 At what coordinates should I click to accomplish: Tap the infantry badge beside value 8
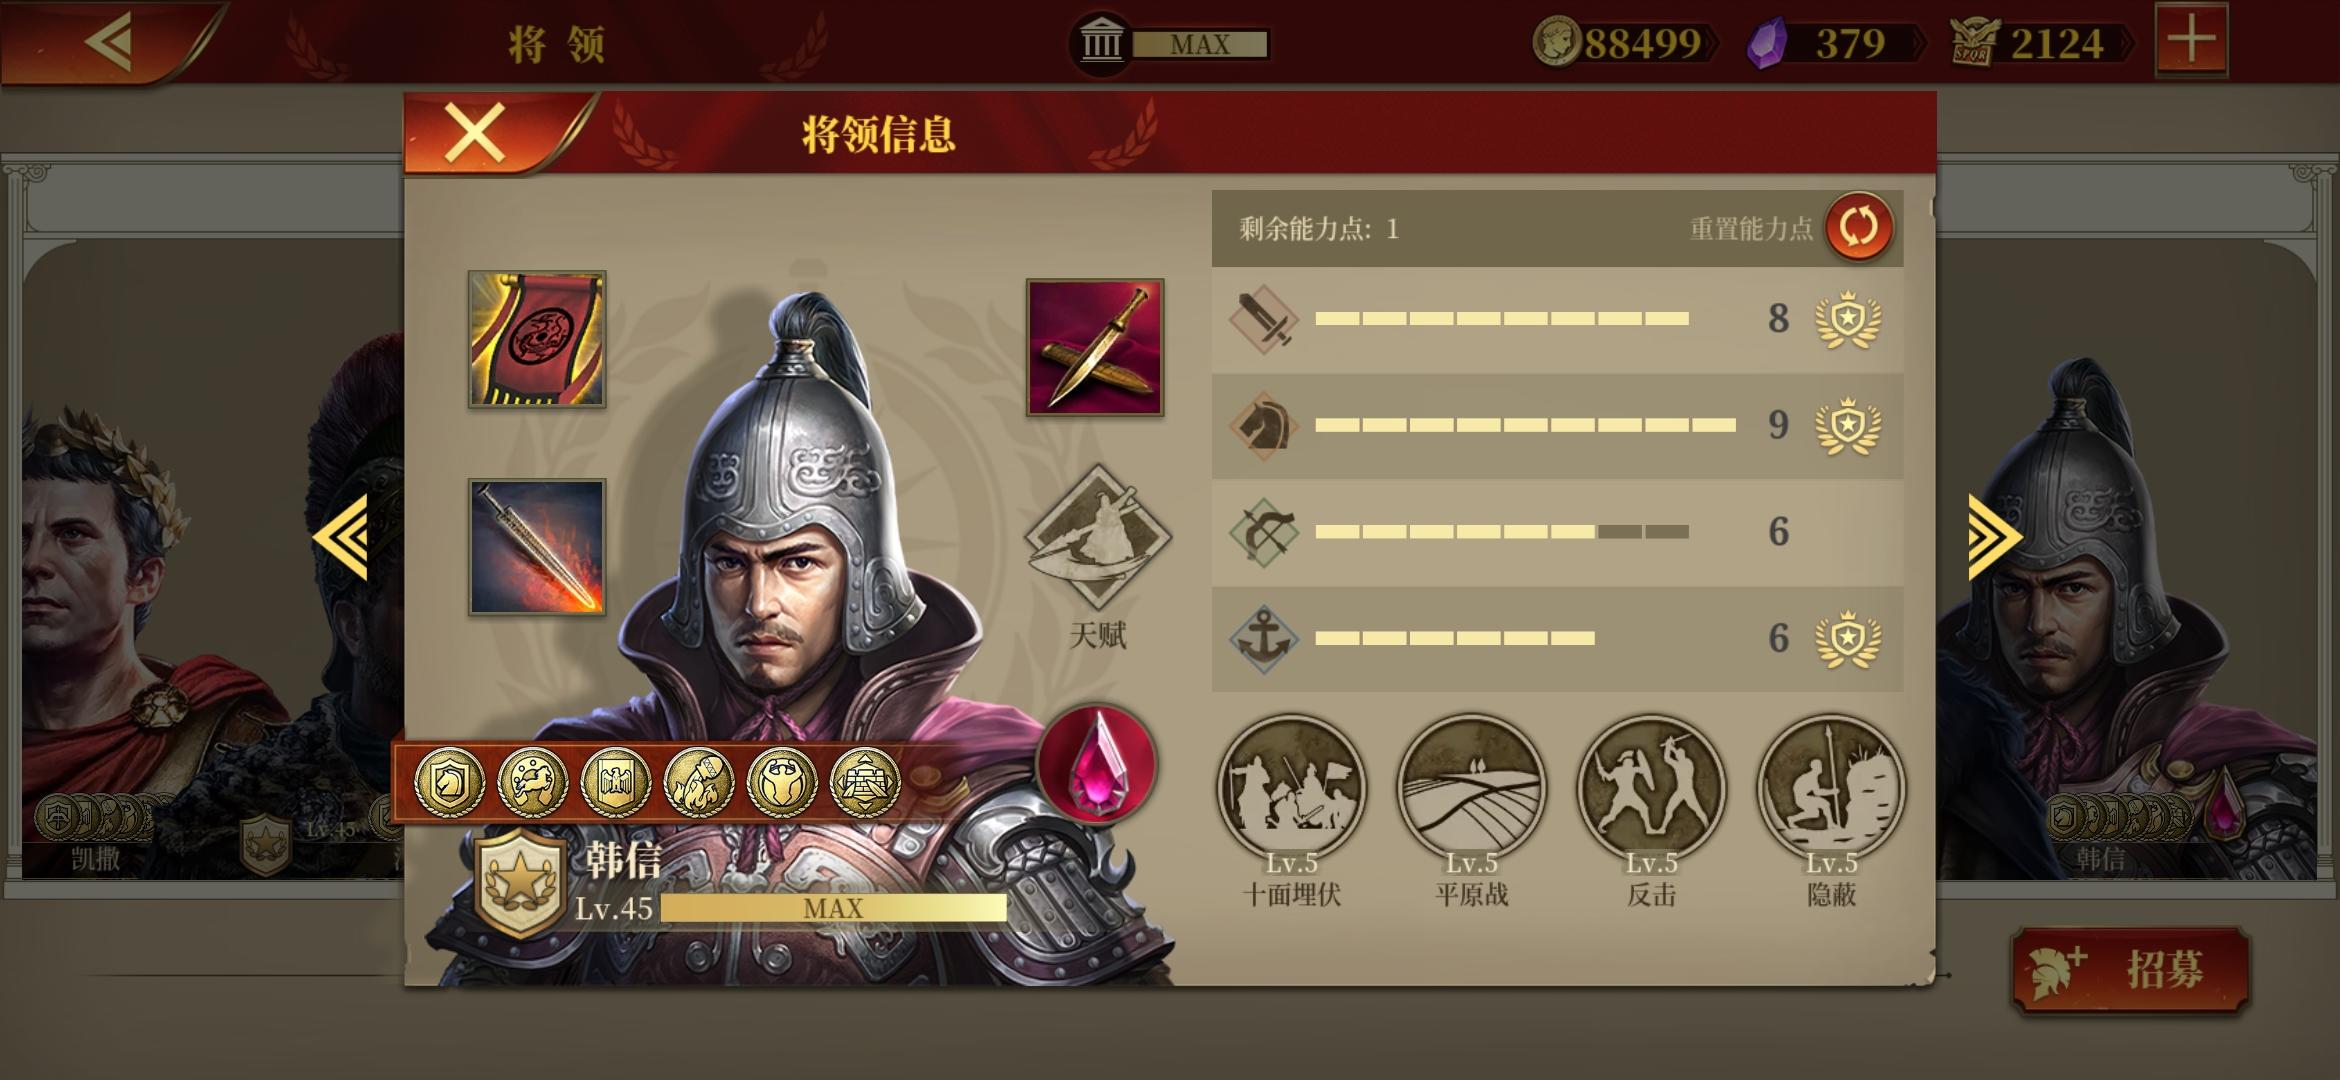click(x=1848, y=319)
